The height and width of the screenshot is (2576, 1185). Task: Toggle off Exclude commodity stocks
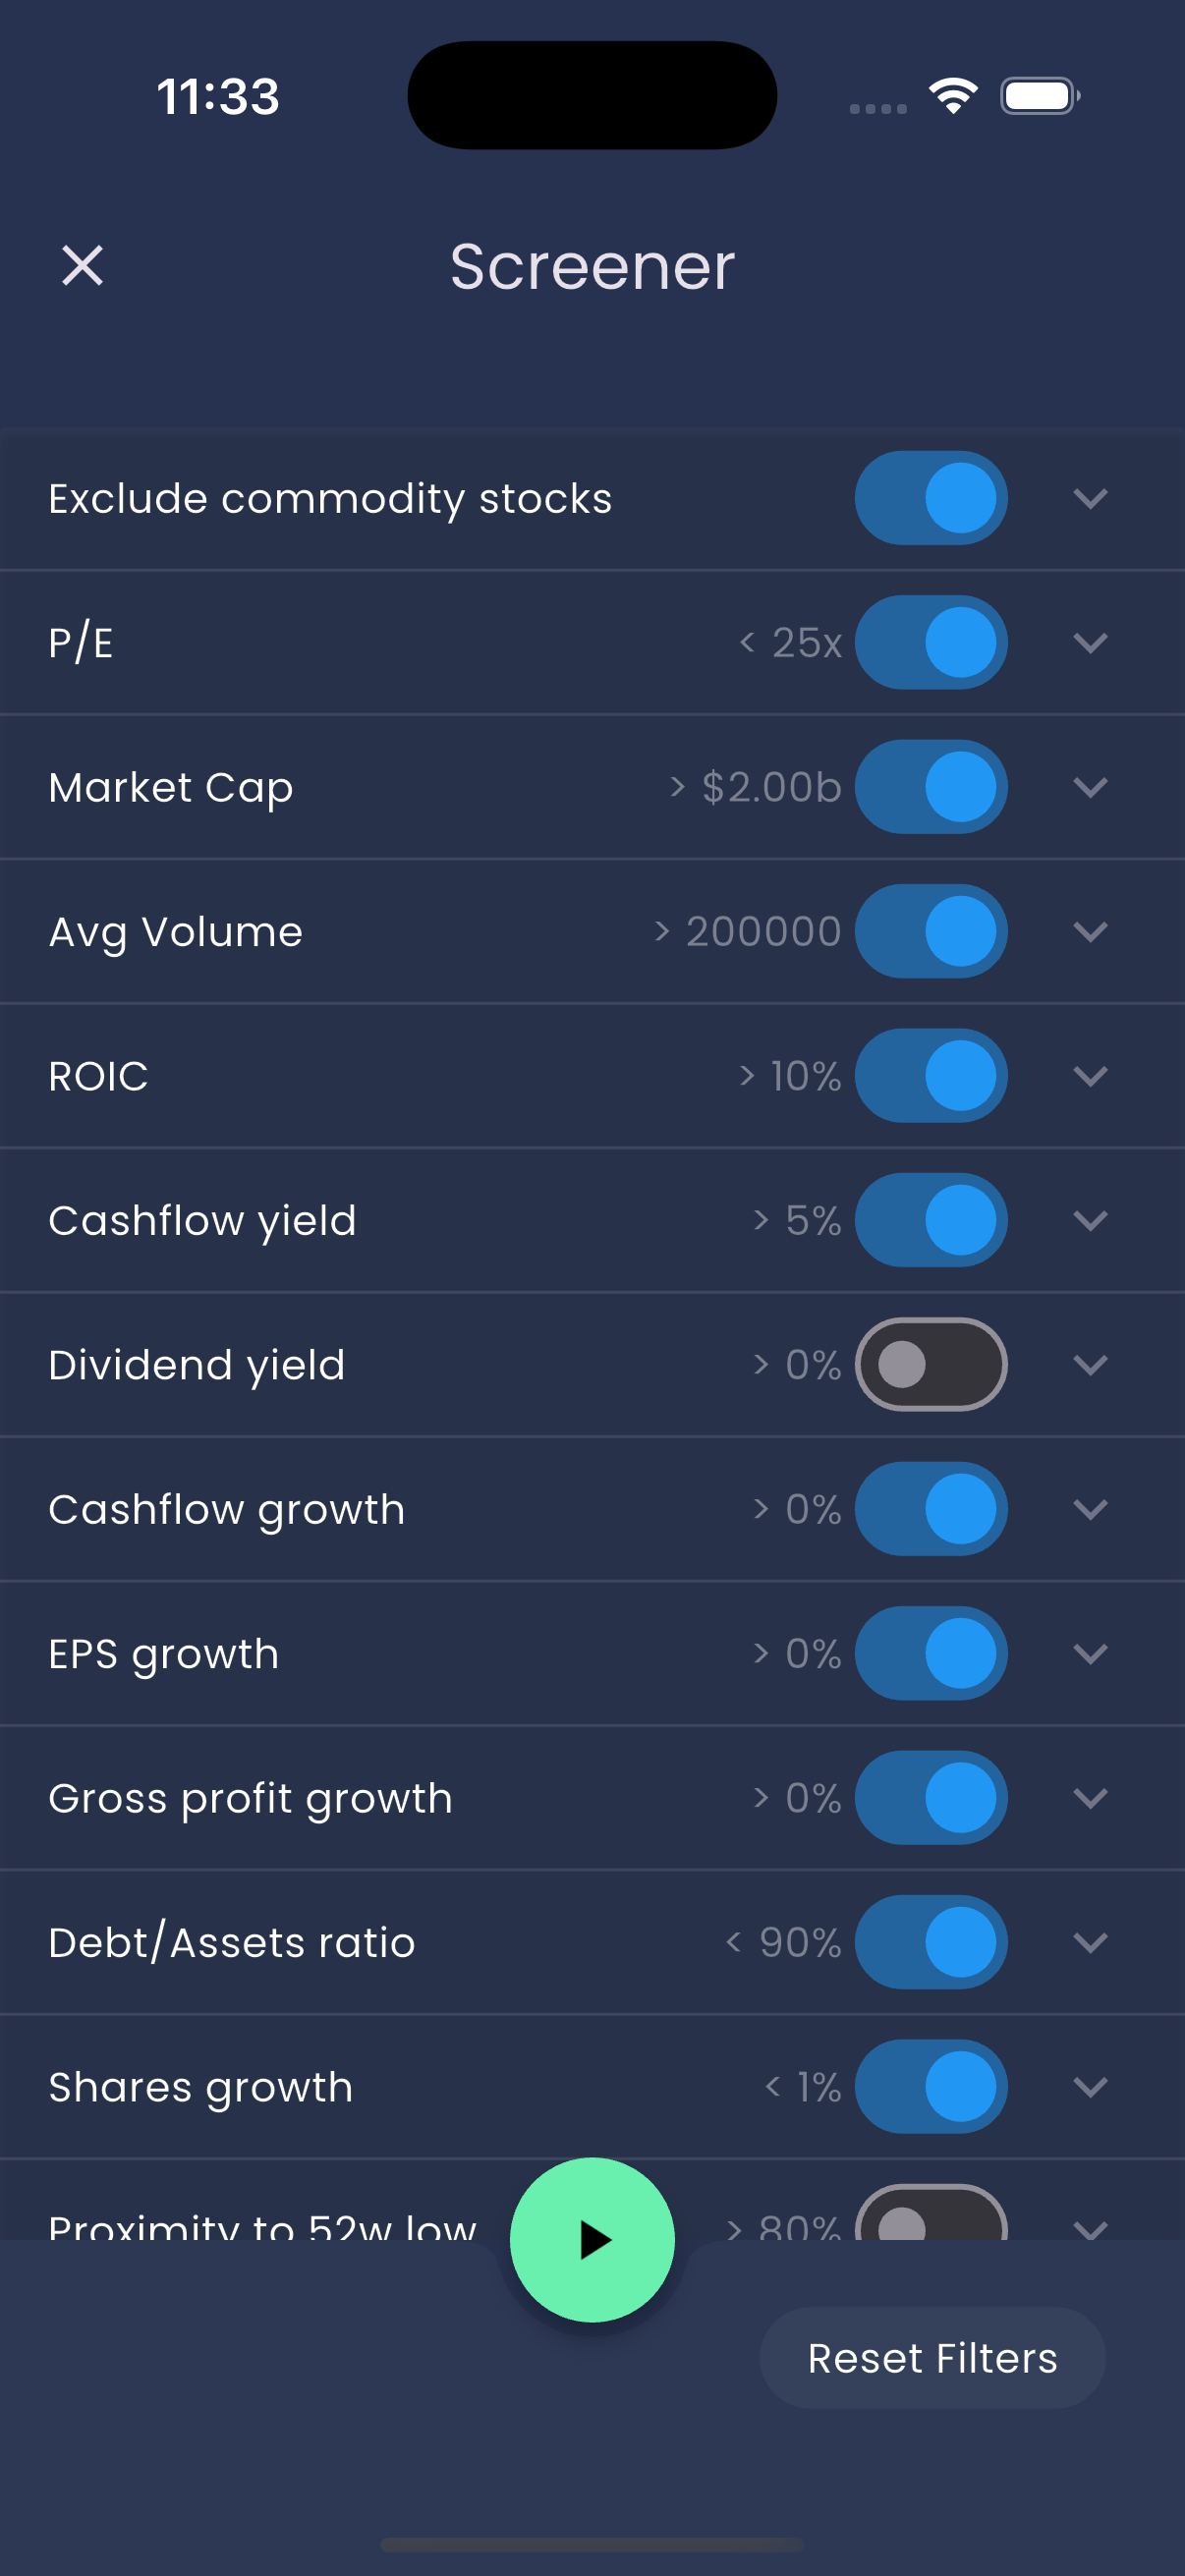click(x=930, y=498)
